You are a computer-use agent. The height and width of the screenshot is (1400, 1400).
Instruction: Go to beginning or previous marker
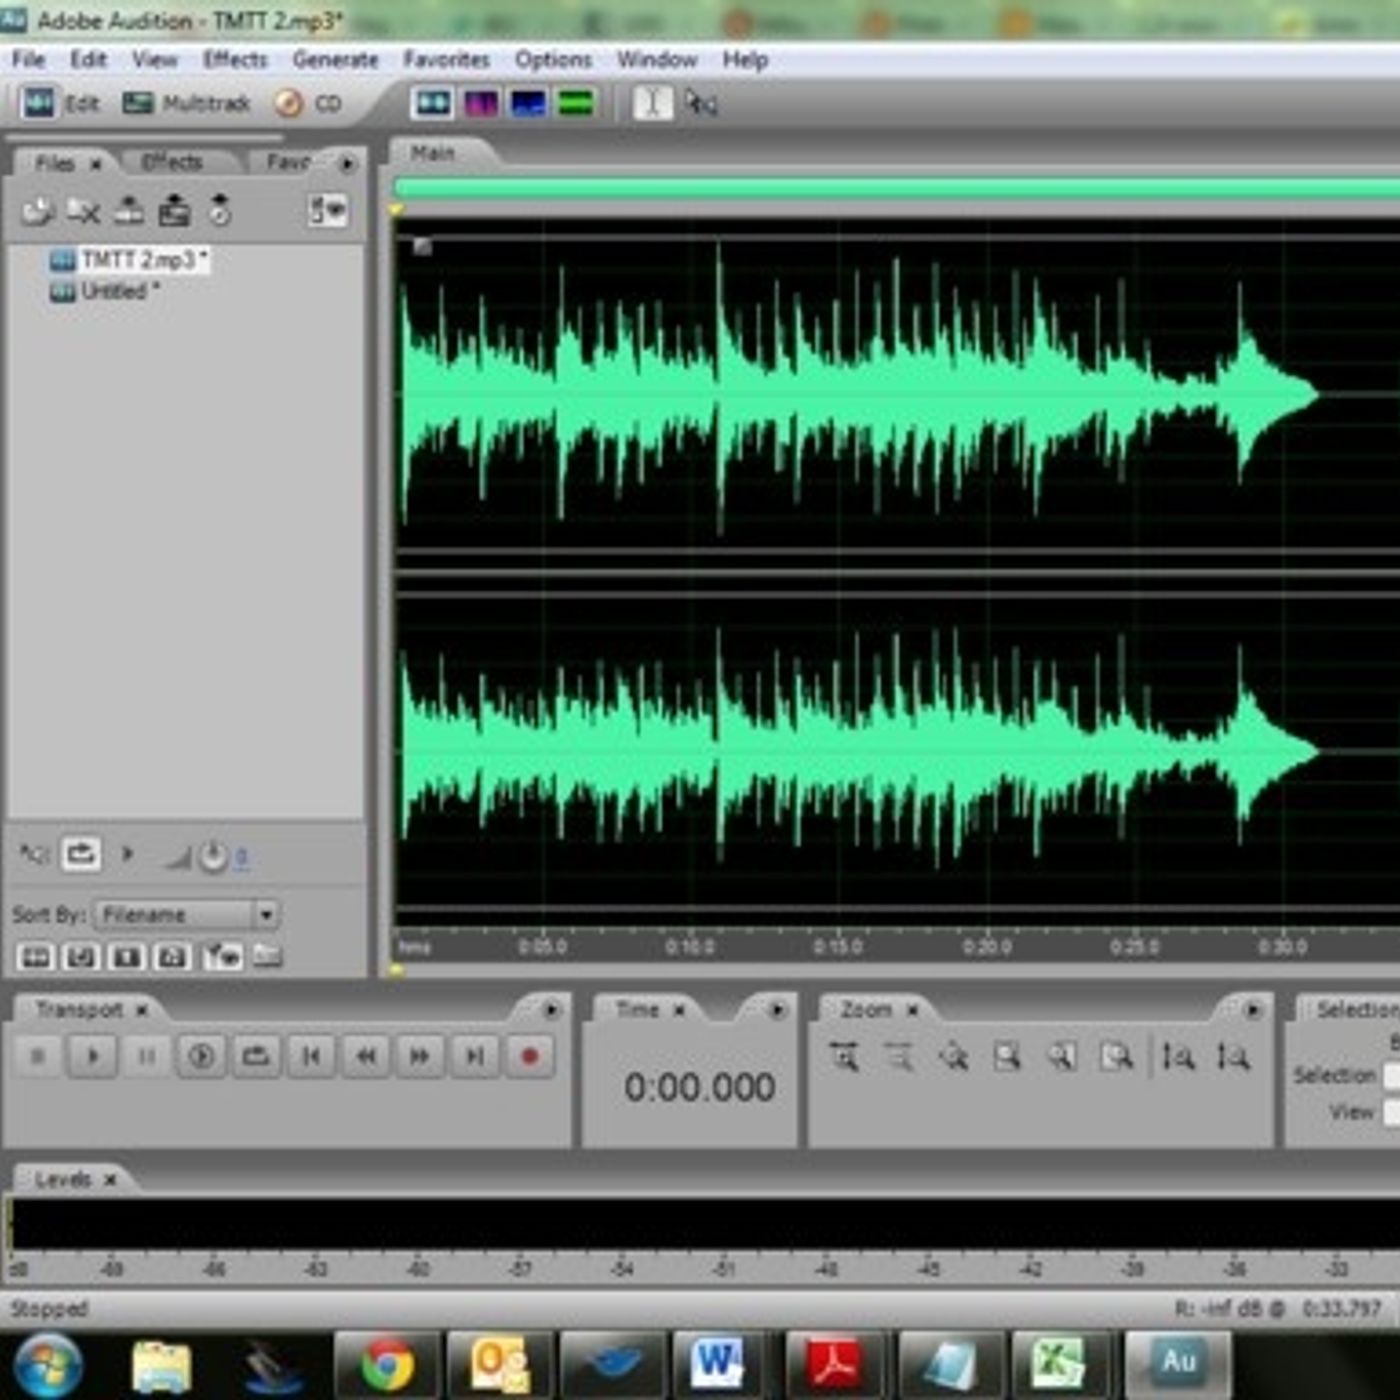click(311, 1056)
